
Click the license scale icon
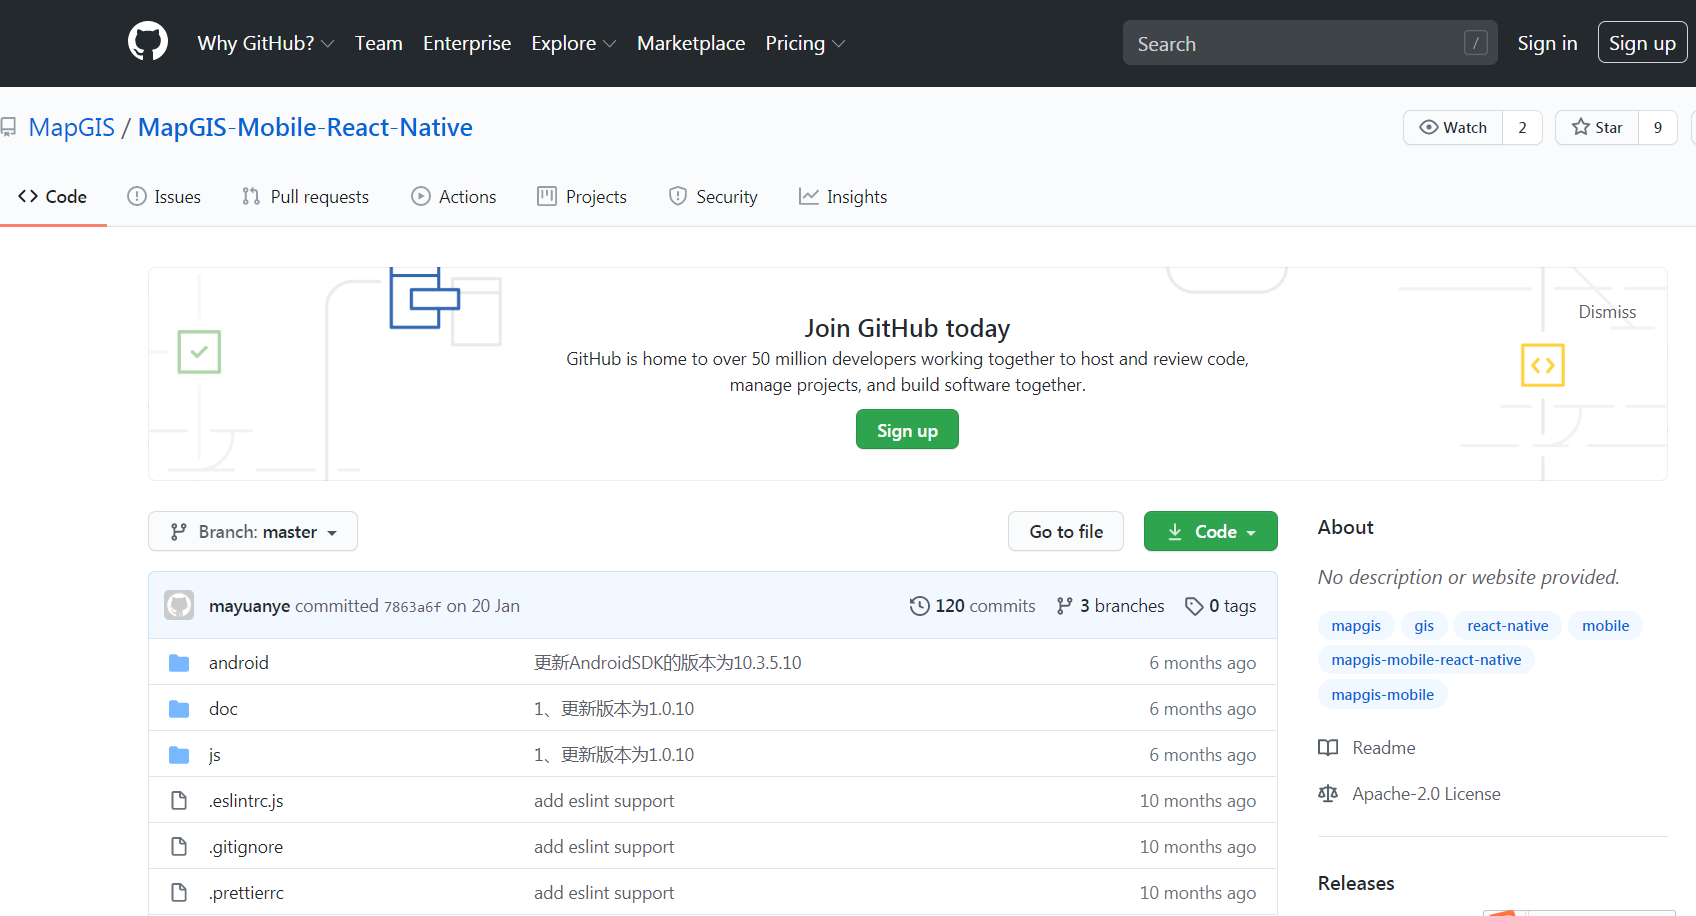pos(1328,794)
